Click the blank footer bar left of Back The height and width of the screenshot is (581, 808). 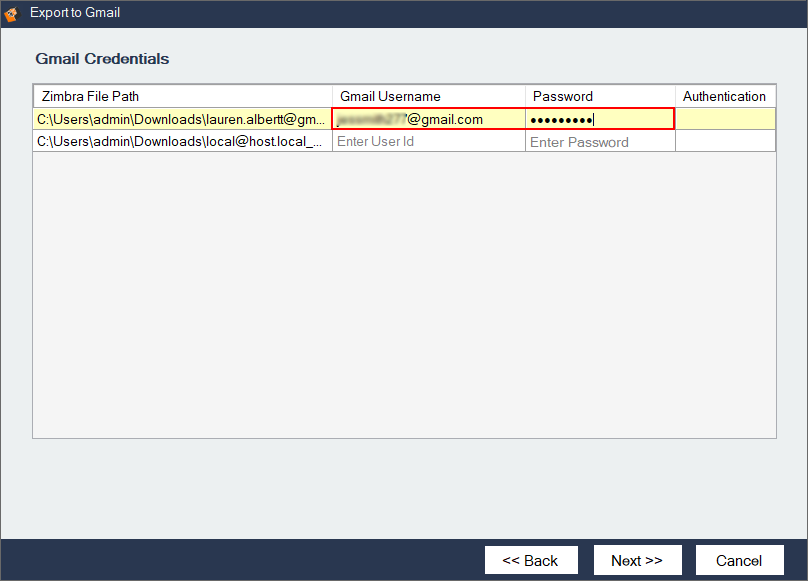click(240, 560)
